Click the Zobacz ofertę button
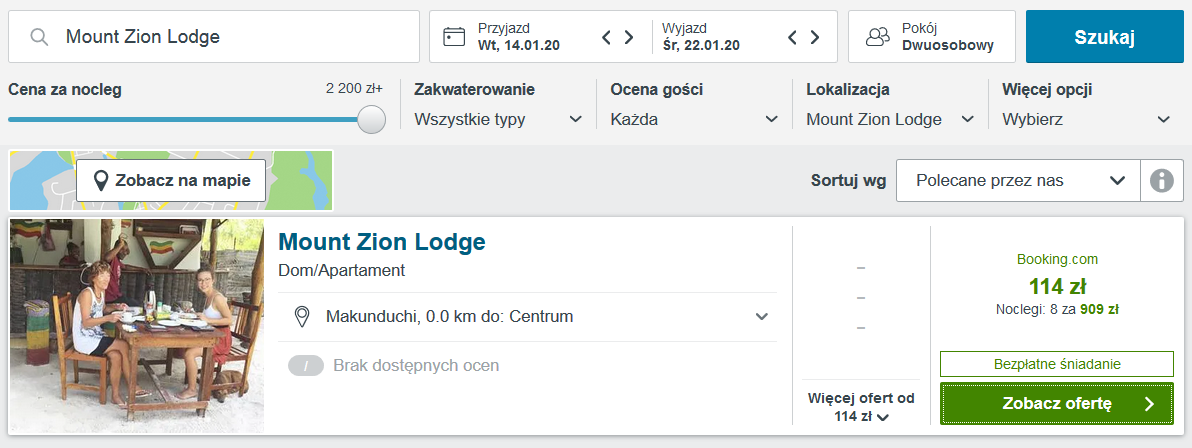This screenshot has width=1192, height=448. [1057, 404]
